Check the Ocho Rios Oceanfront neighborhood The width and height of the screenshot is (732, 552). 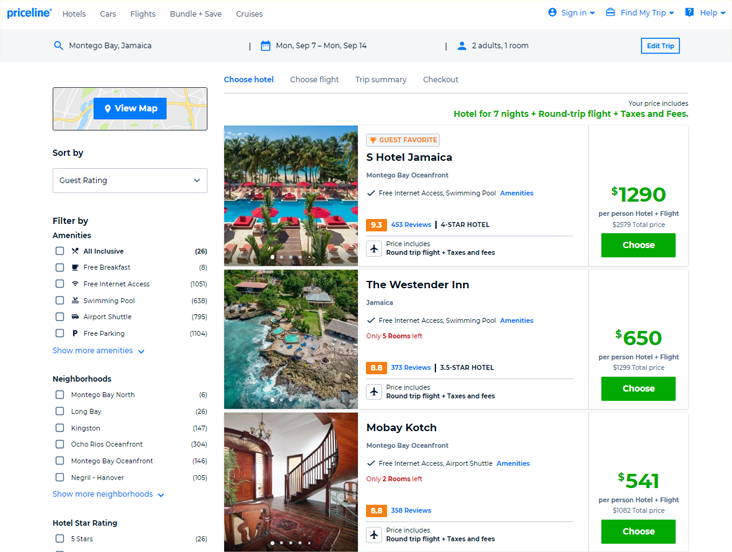[60, 444]
